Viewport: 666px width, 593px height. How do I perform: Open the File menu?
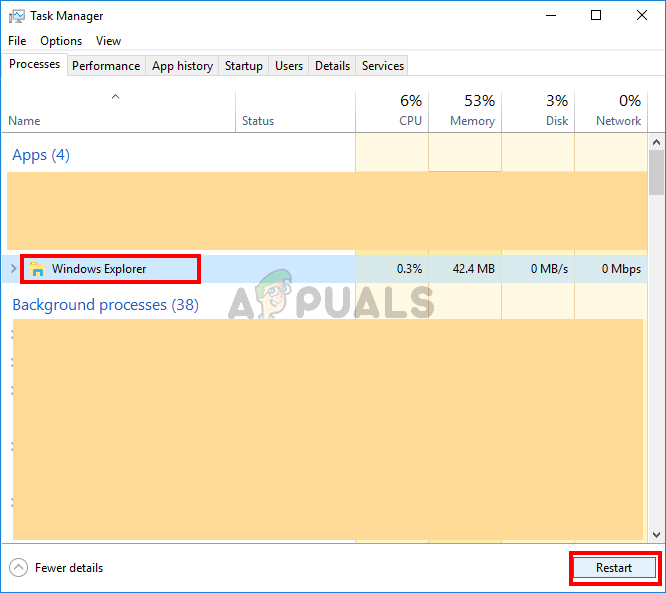(x=17, y=41)
